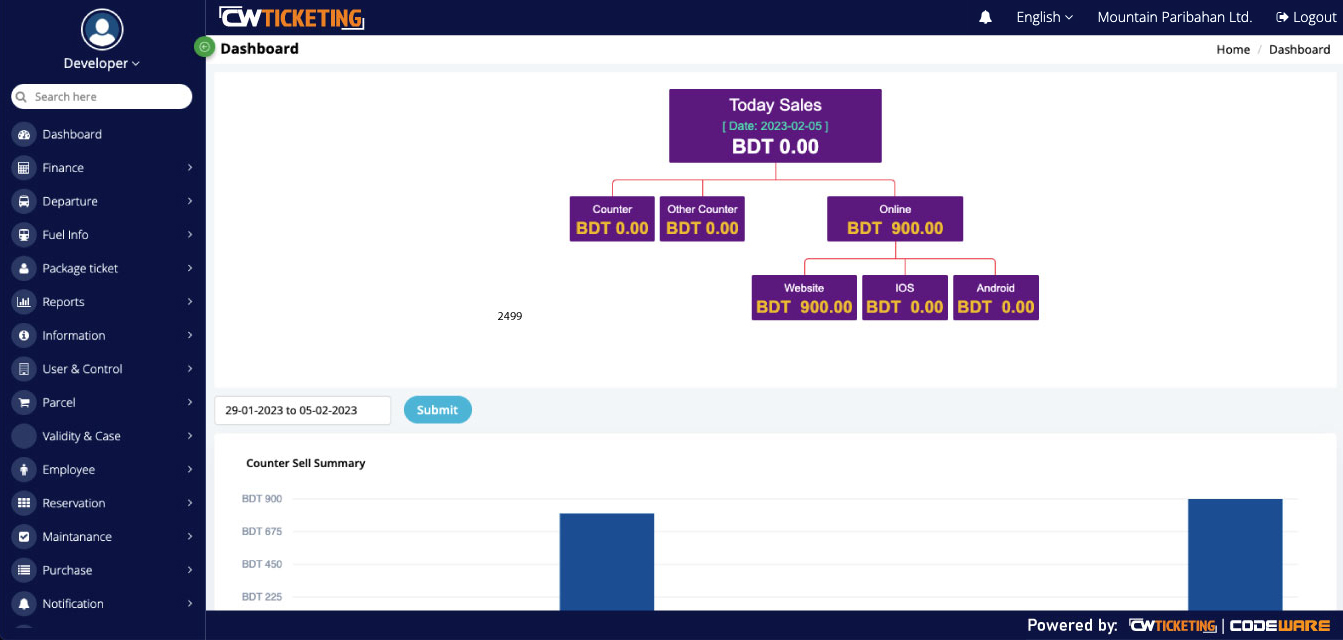Image resolution: width=1343 pixels, height=640 pixels.
Task: Click the Fuel Info icon
Action: pos(22,234)
